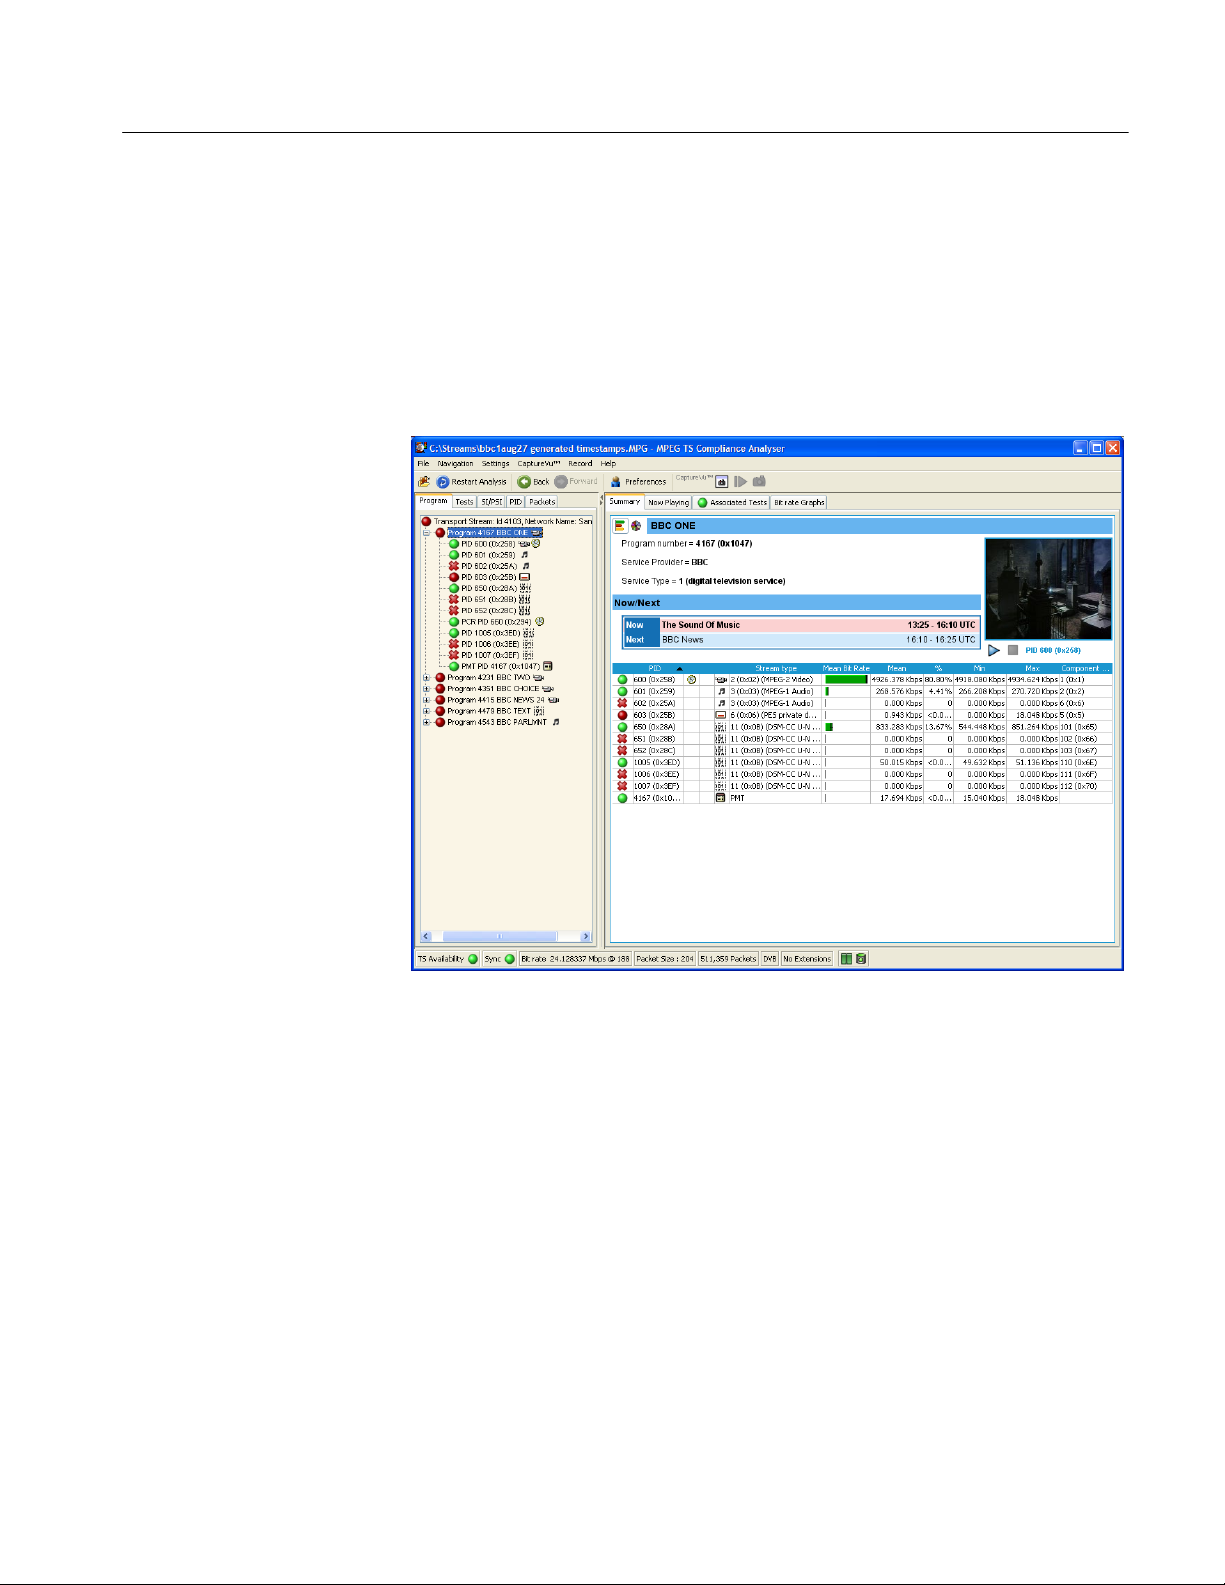Click the PMT table icon in row 4167

(720, 798)
